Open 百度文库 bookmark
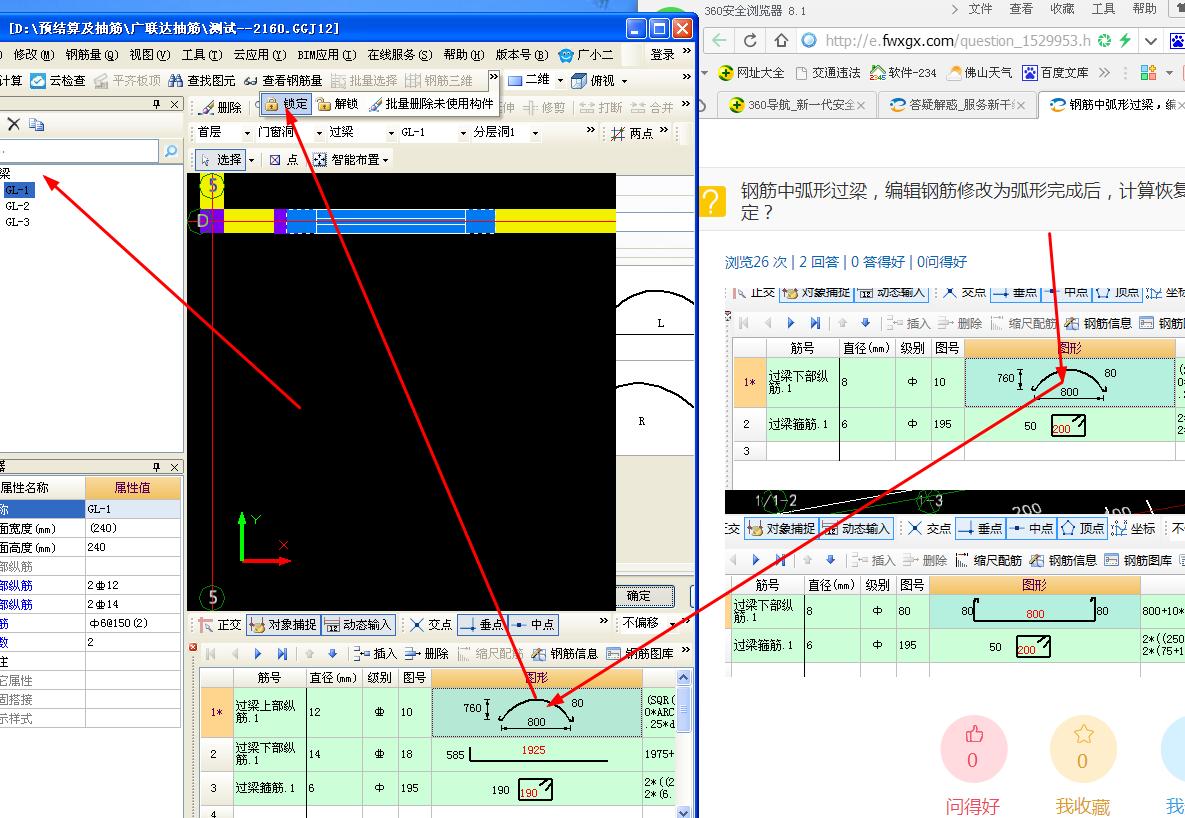This screenshot has width=1185, height=818. pyautogui.click(x=1055, y=73)
